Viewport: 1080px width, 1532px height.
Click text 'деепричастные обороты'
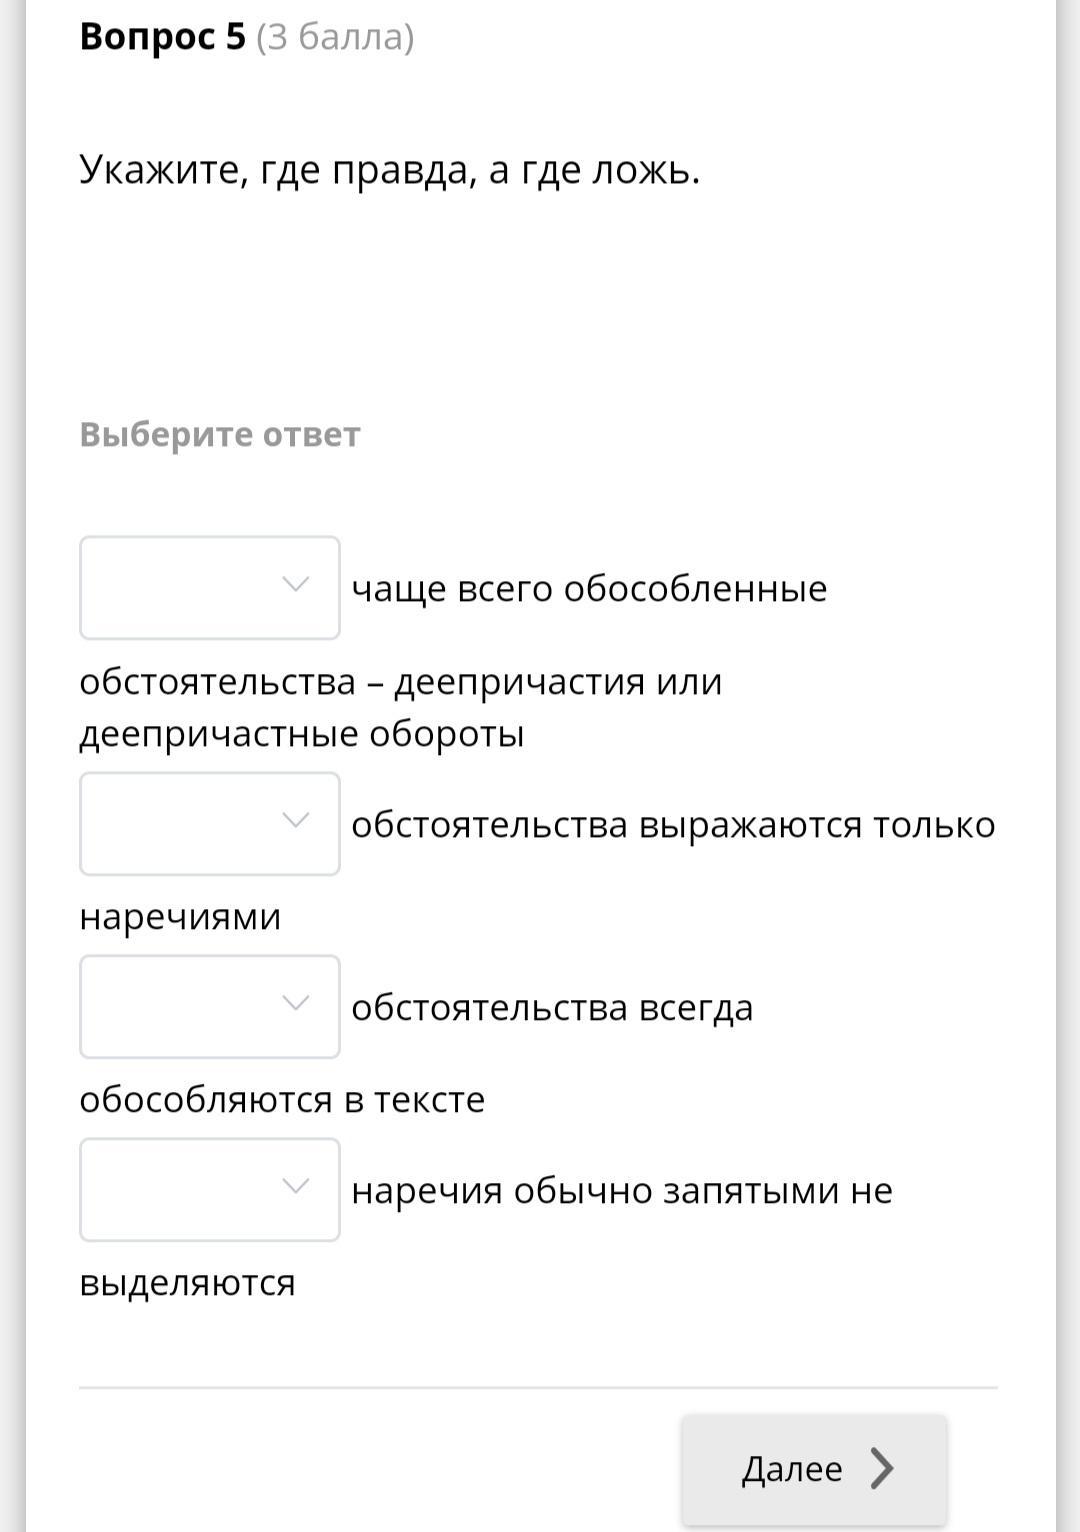pos(301,734)
